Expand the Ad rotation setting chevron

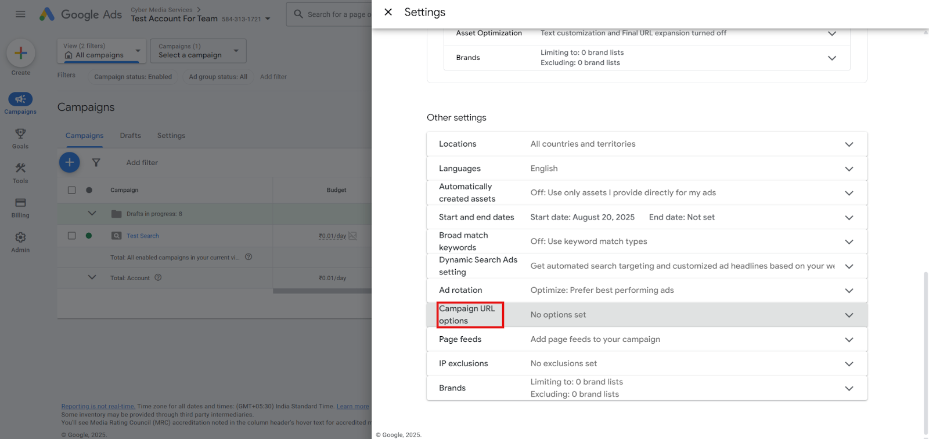849,290
